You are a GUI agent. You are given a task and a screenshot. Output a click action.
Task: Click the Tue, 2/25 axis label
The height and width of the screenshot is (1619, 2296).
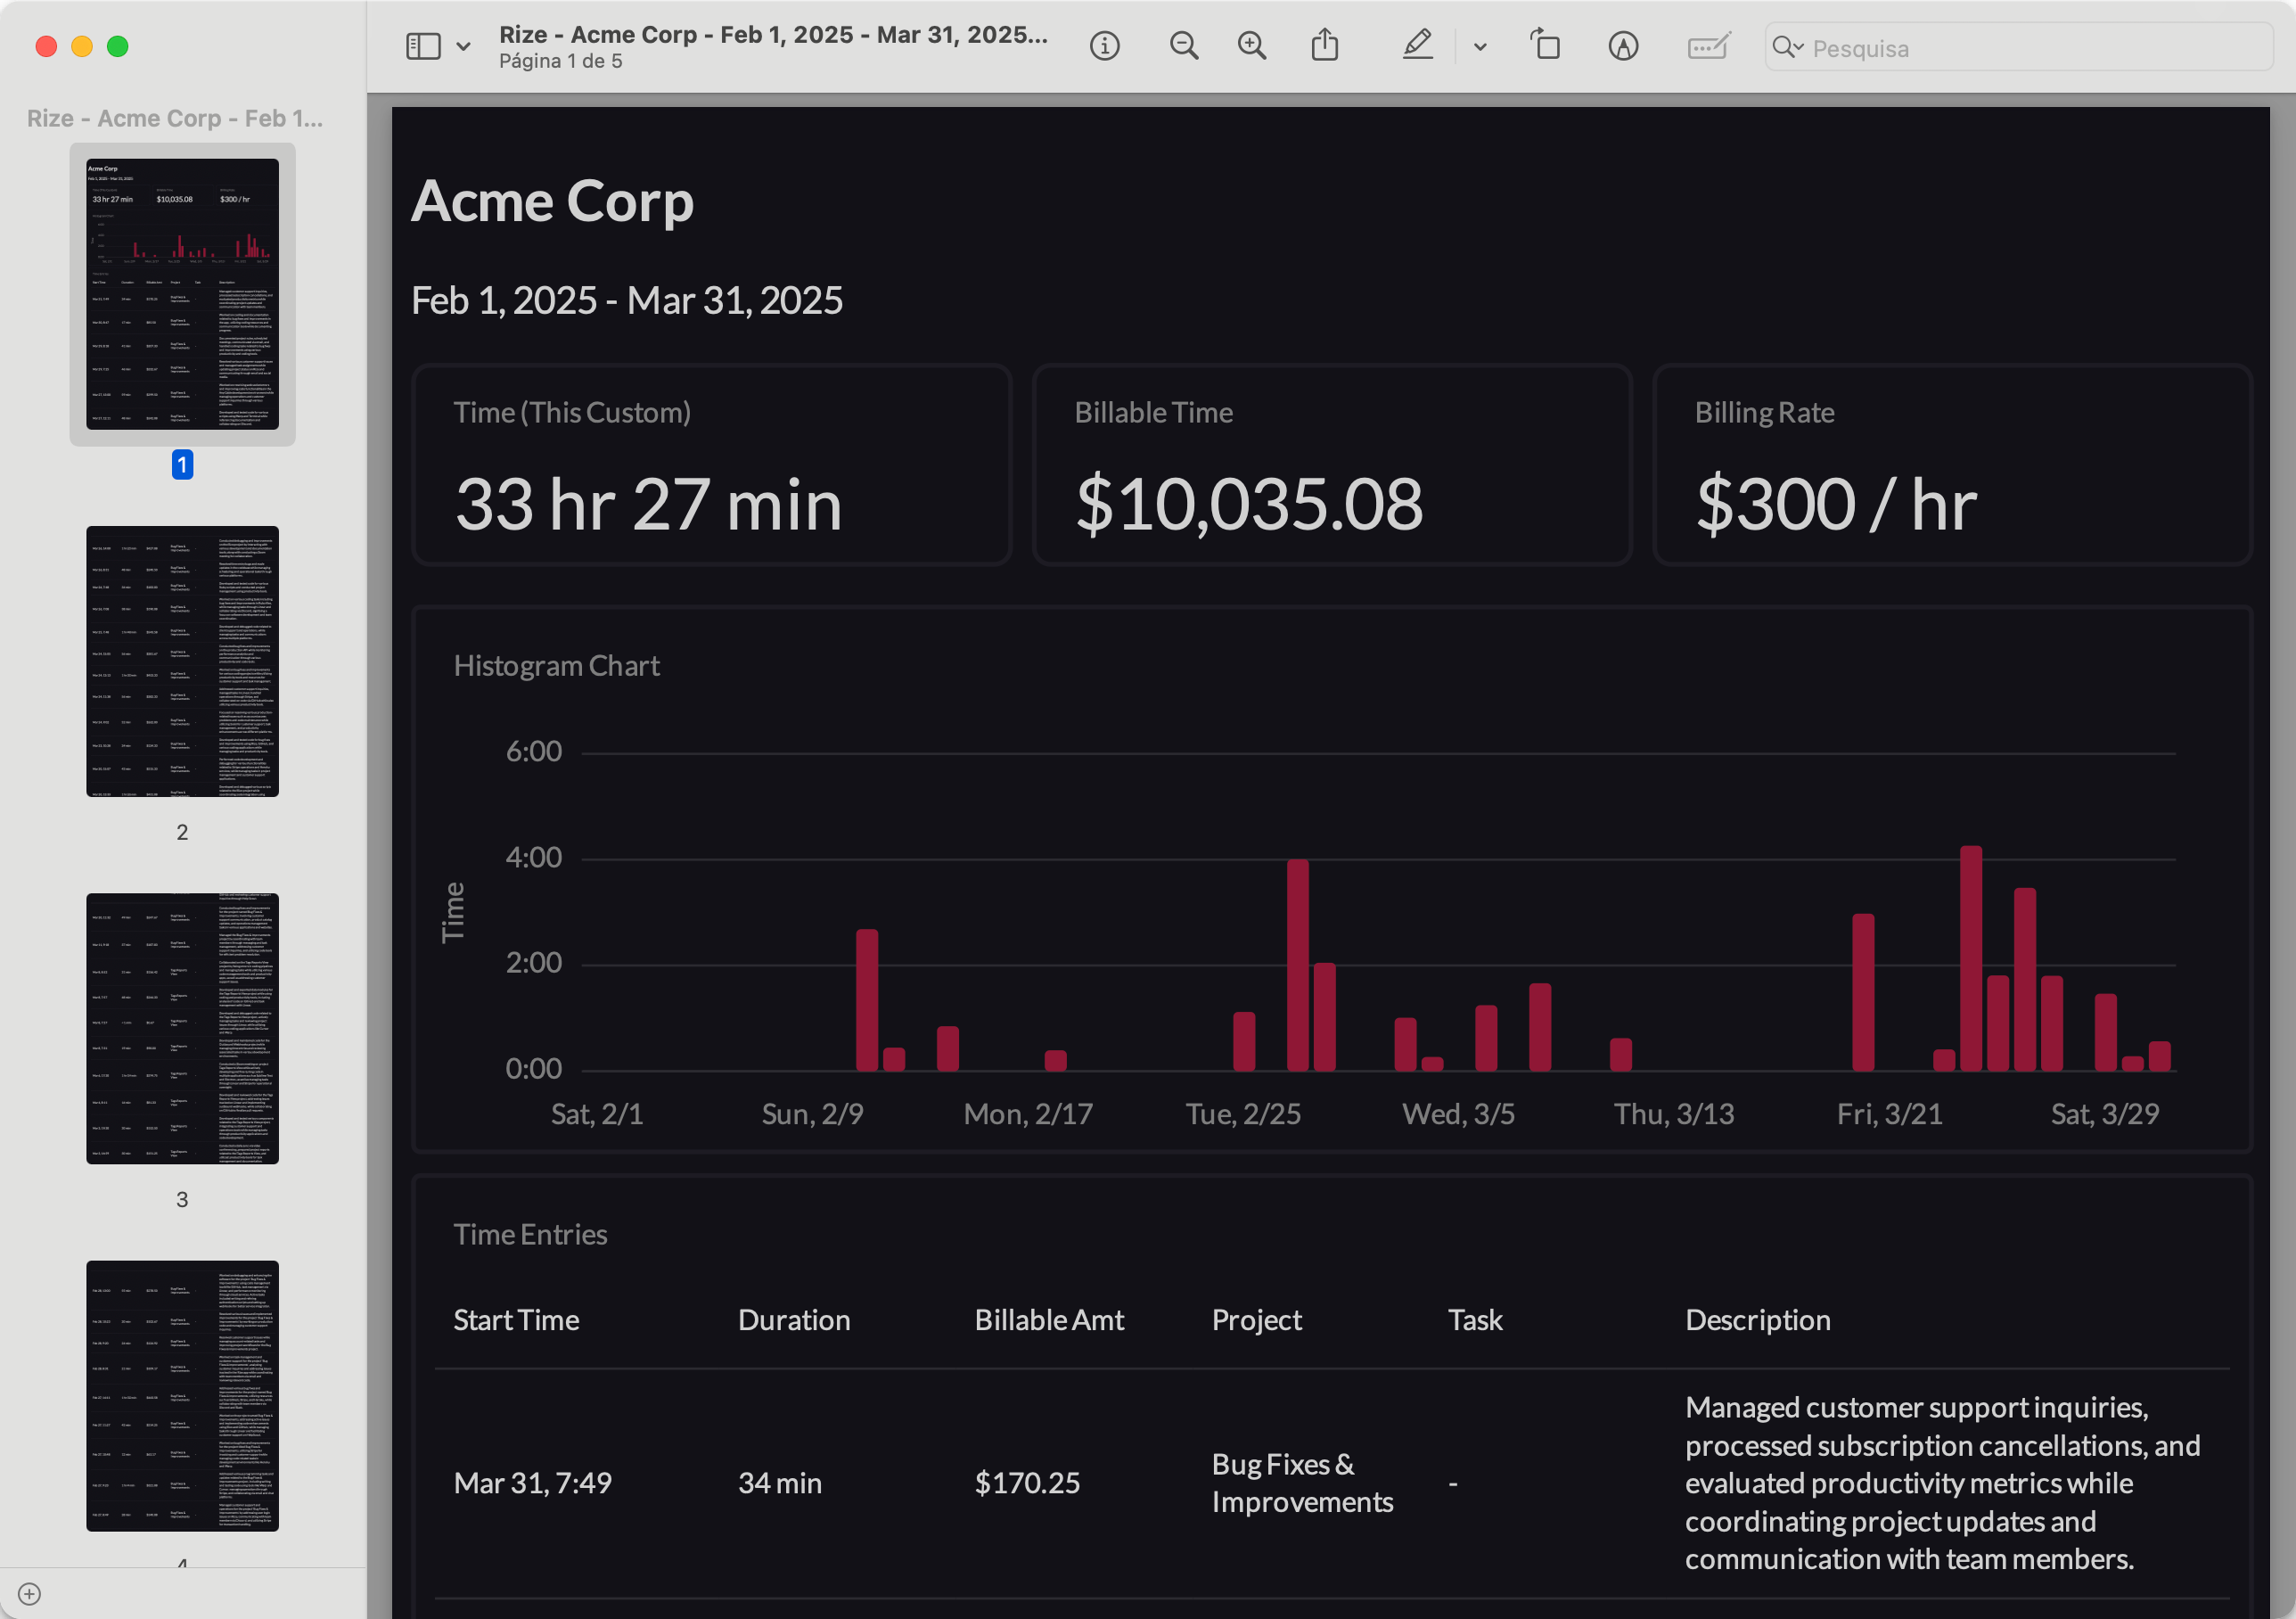[x=1243, y=1114]
